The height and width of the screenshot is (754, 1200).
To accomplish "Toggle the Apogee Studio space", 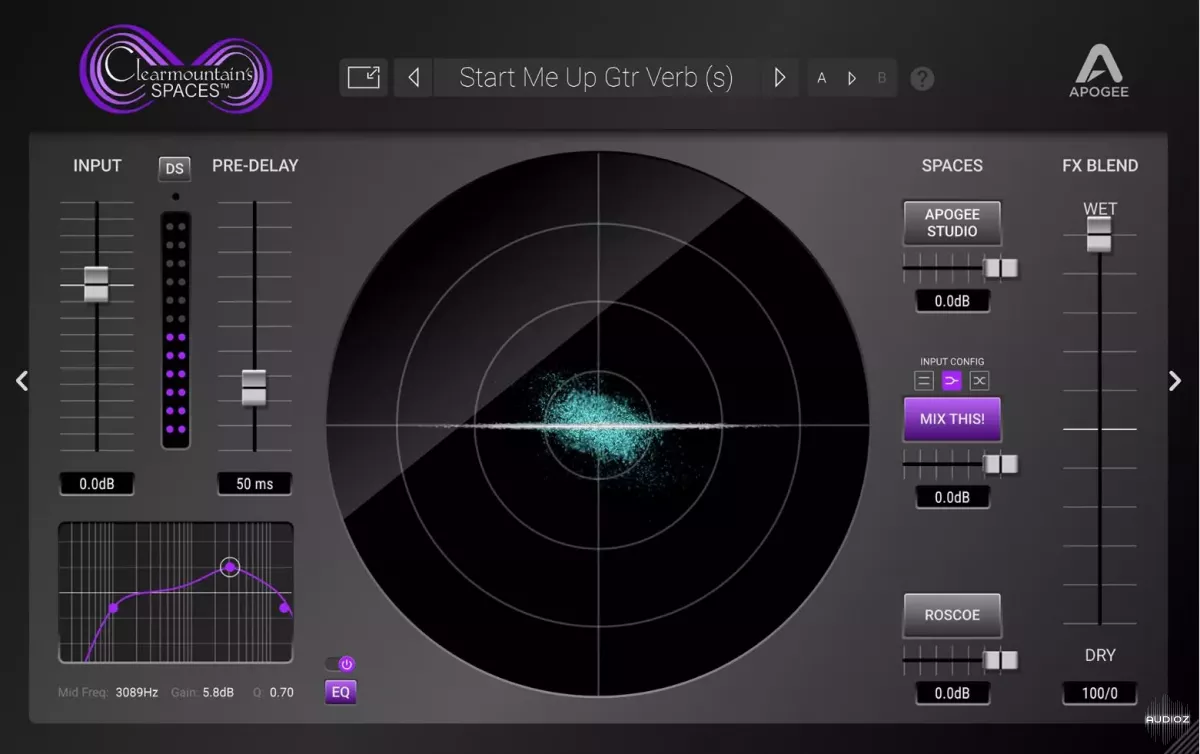I will (952, 223).
